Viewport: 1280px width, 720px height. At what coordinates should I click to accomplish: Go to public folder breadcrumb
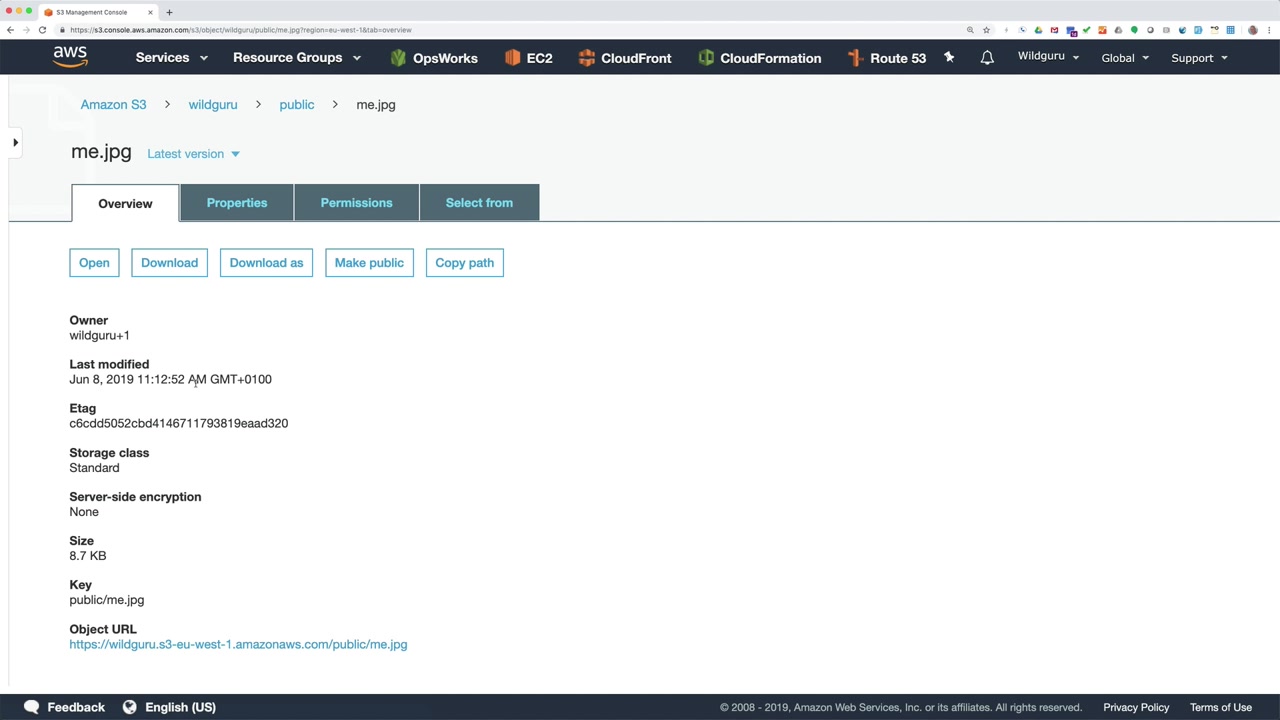pos(296,105)
